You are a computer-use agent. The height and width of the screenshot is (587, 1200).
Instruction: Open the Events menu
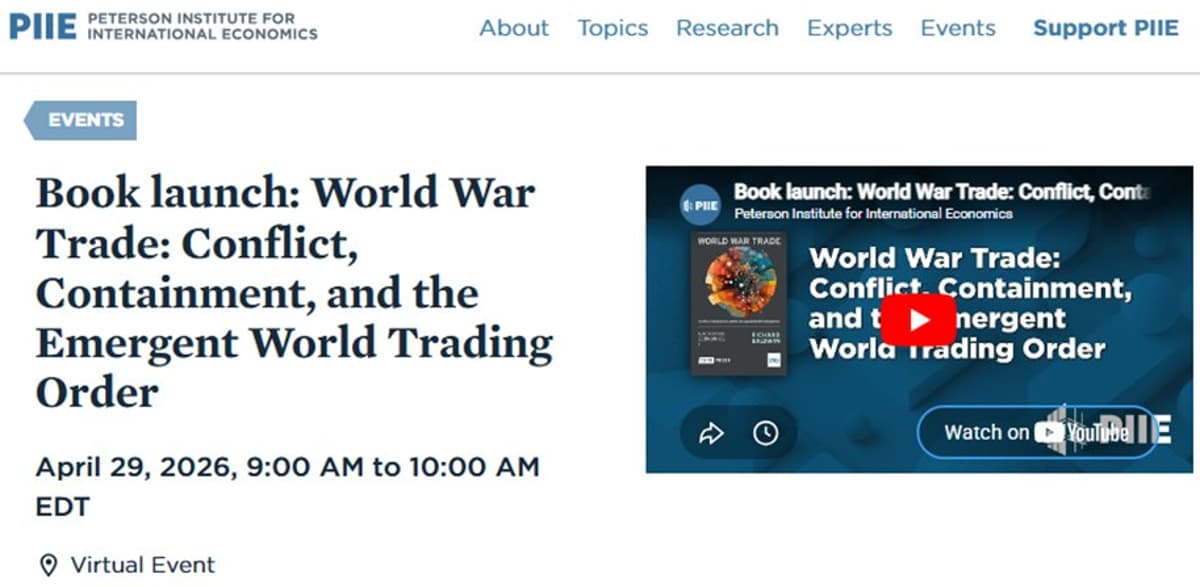(958, 28)
